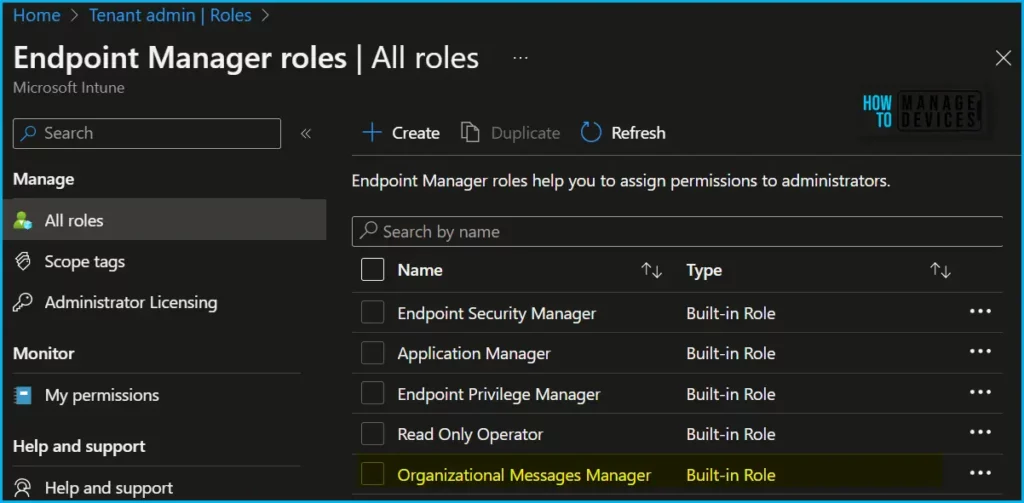Screen dimensions: 1024x503
Task: Open more options for Read Only Operator
Action: pos(980,432)
